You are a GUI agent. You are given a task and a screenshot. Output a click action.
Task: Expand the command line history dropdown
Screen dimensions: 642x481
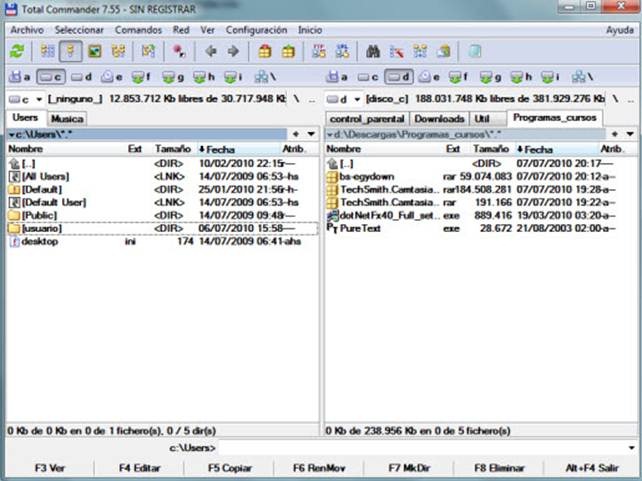(631, 448)
